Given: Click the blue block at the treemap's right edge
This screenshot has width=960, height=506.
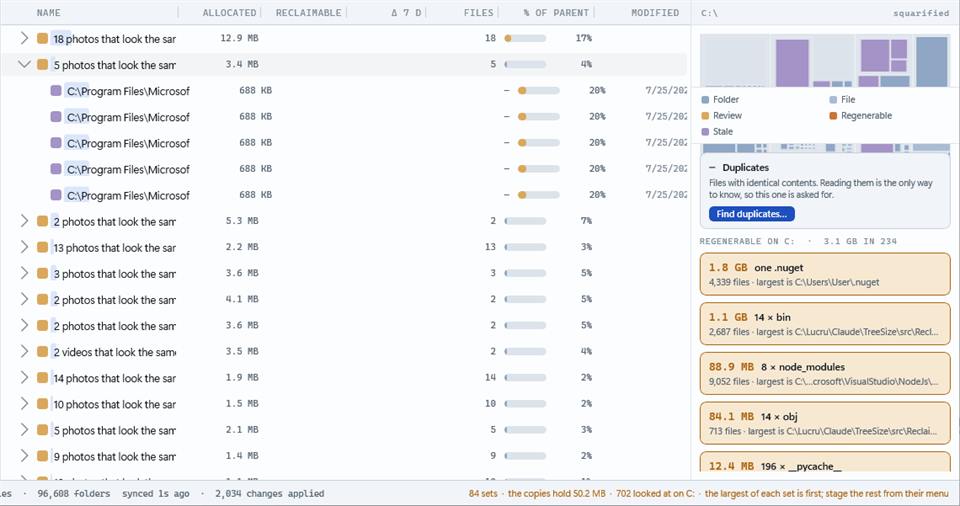Looking at the screenshot, I should click(932, 61).
